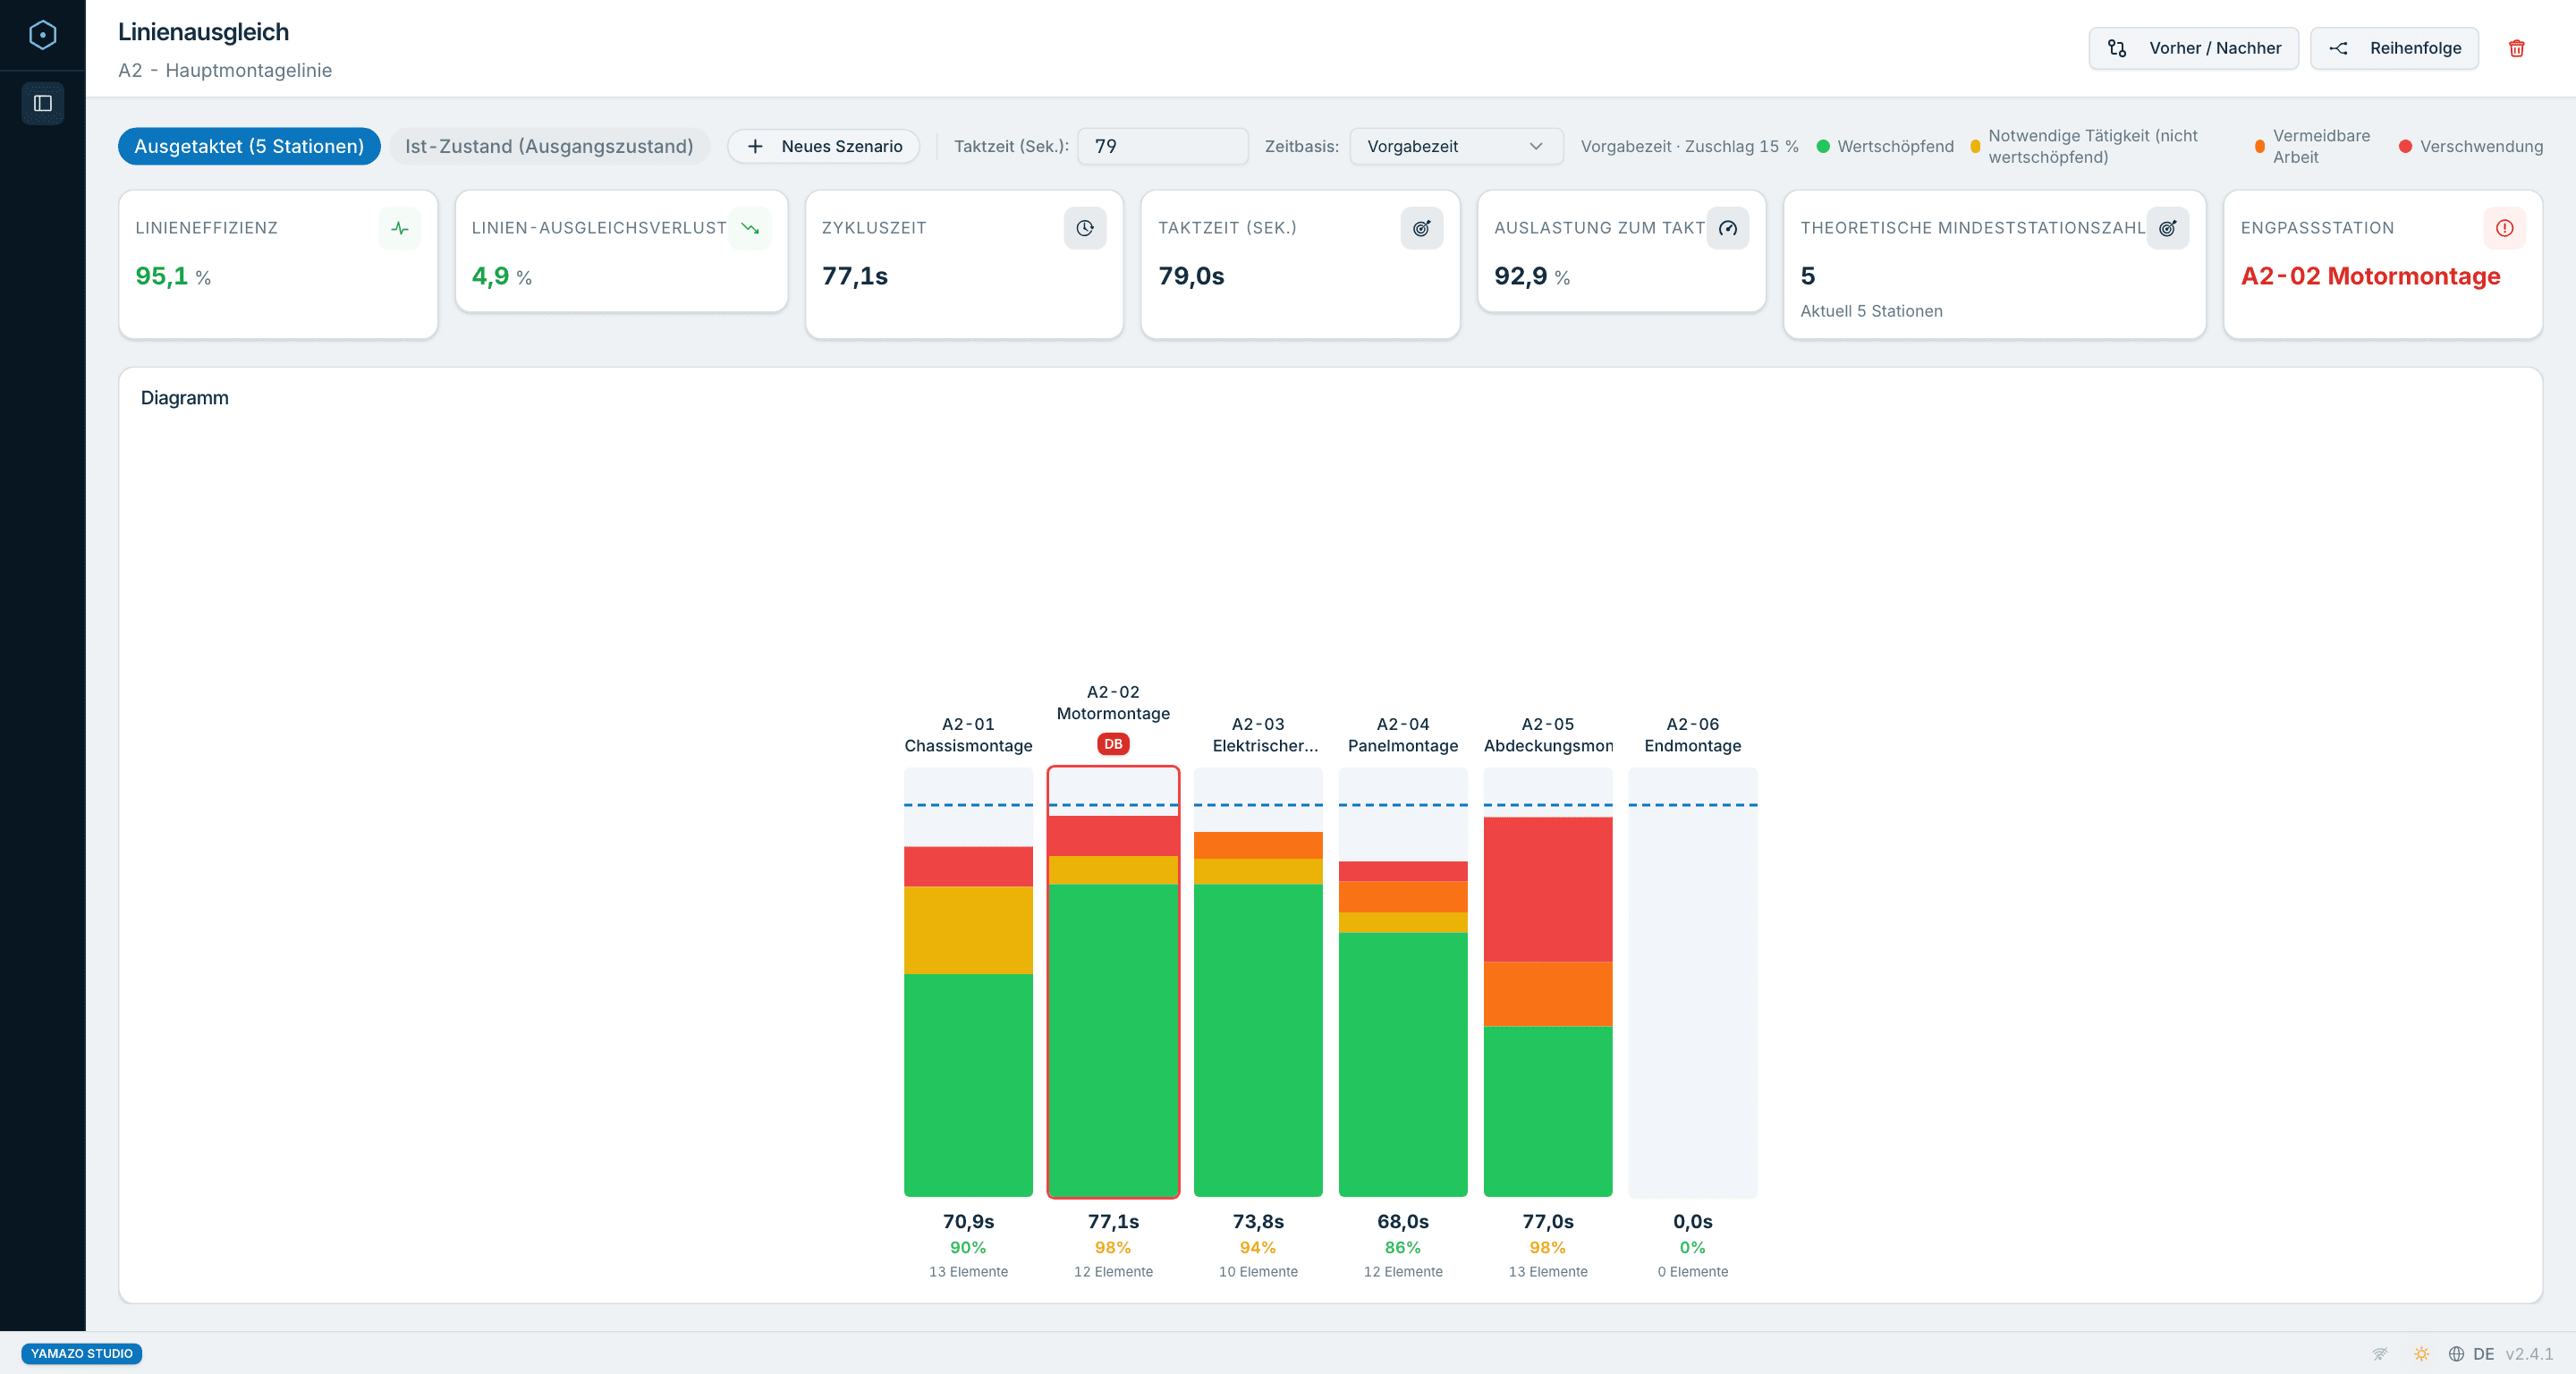The height and width of the screenshot is (1374, 2576).
Task: Click the hexagon app logo icon
Action: point(42,35)
